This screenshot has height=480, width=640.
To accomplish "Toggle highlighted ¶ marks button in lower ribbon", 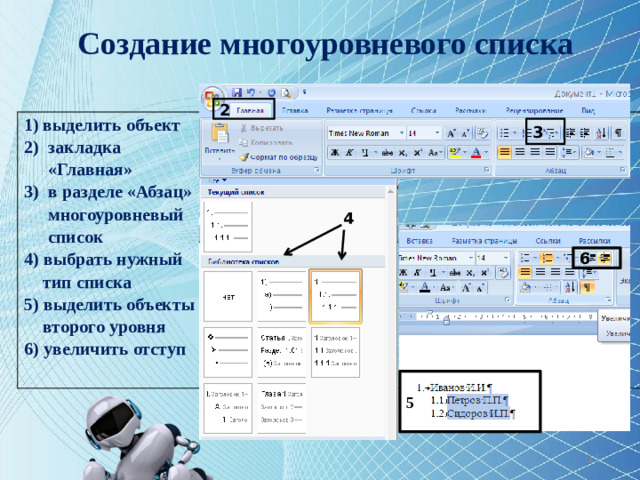I will click(x=587, y=287).
